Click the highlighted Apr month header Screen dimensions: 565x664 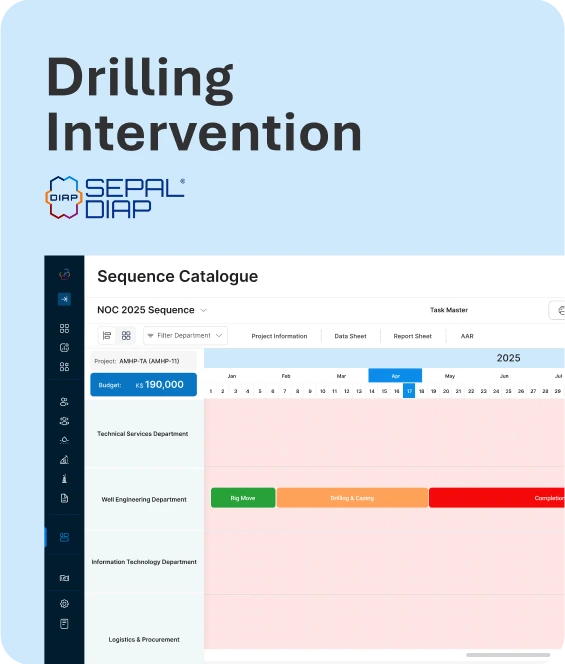(x=395, y=376)
